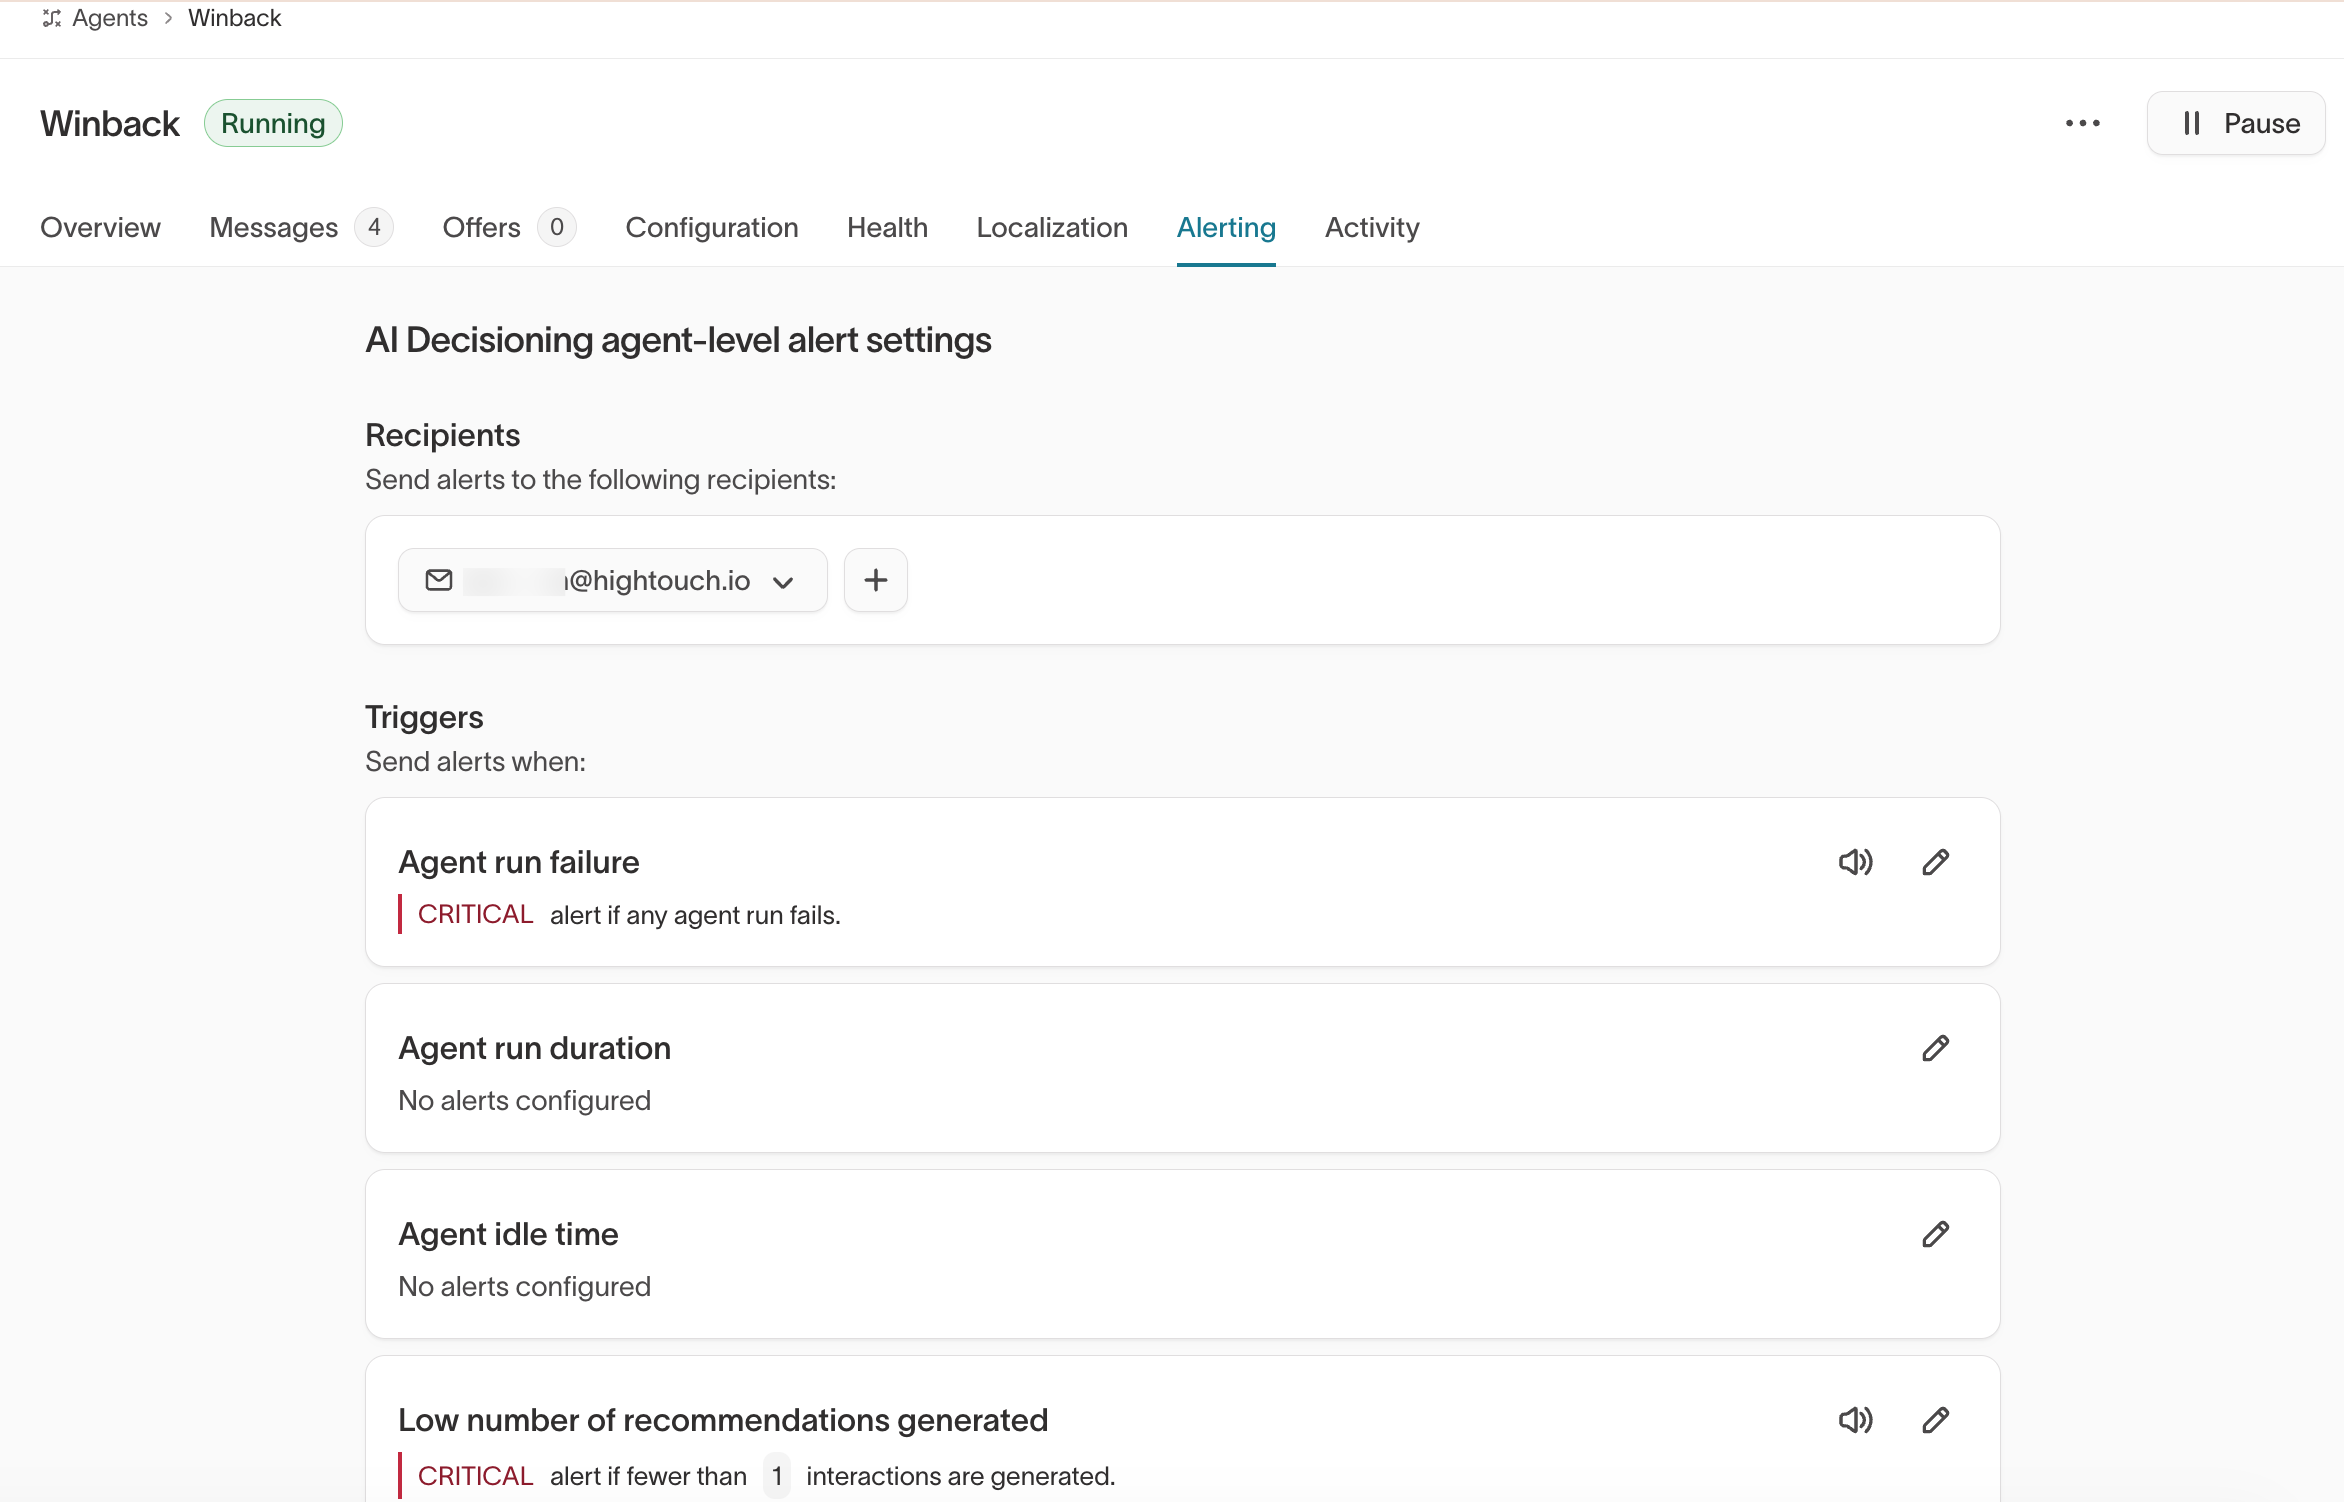The image size is (2344, 1502).
Task: Edit the Agent run duration trigger
Action: (x=1935, y=1048)
